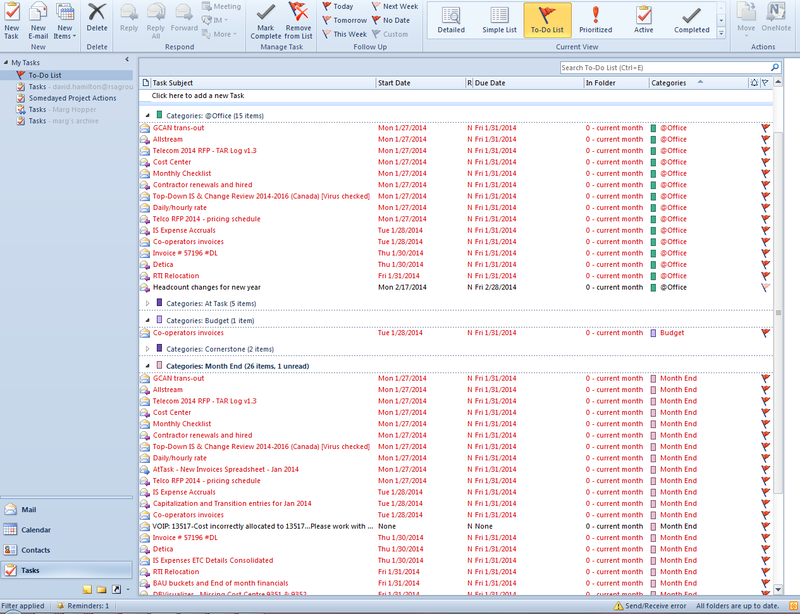Minimize the navigation pane chevron
Image resolution: width=800 pixels, height=614 pixels.
point(127,60)
